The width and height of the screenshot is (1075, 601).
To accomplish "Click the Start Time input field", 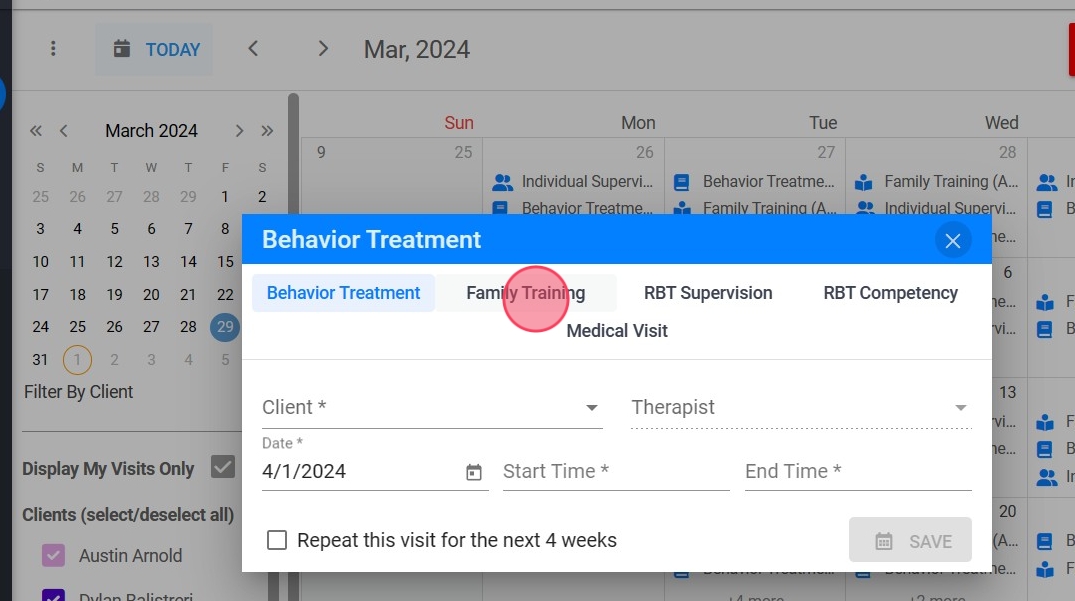I will 615,472.
